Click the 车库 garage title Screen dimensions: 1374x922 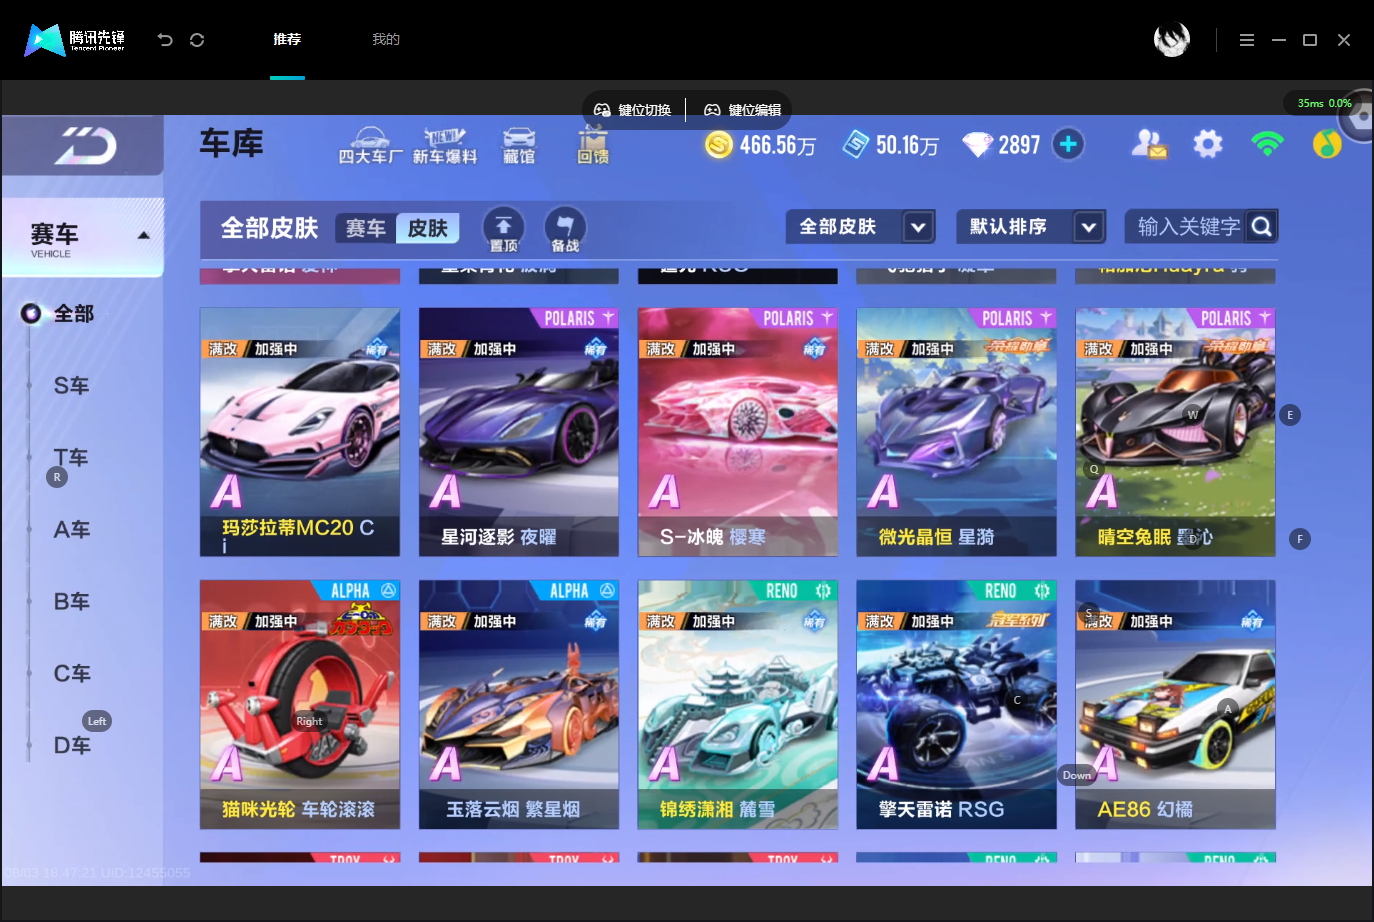coord(232,144)
